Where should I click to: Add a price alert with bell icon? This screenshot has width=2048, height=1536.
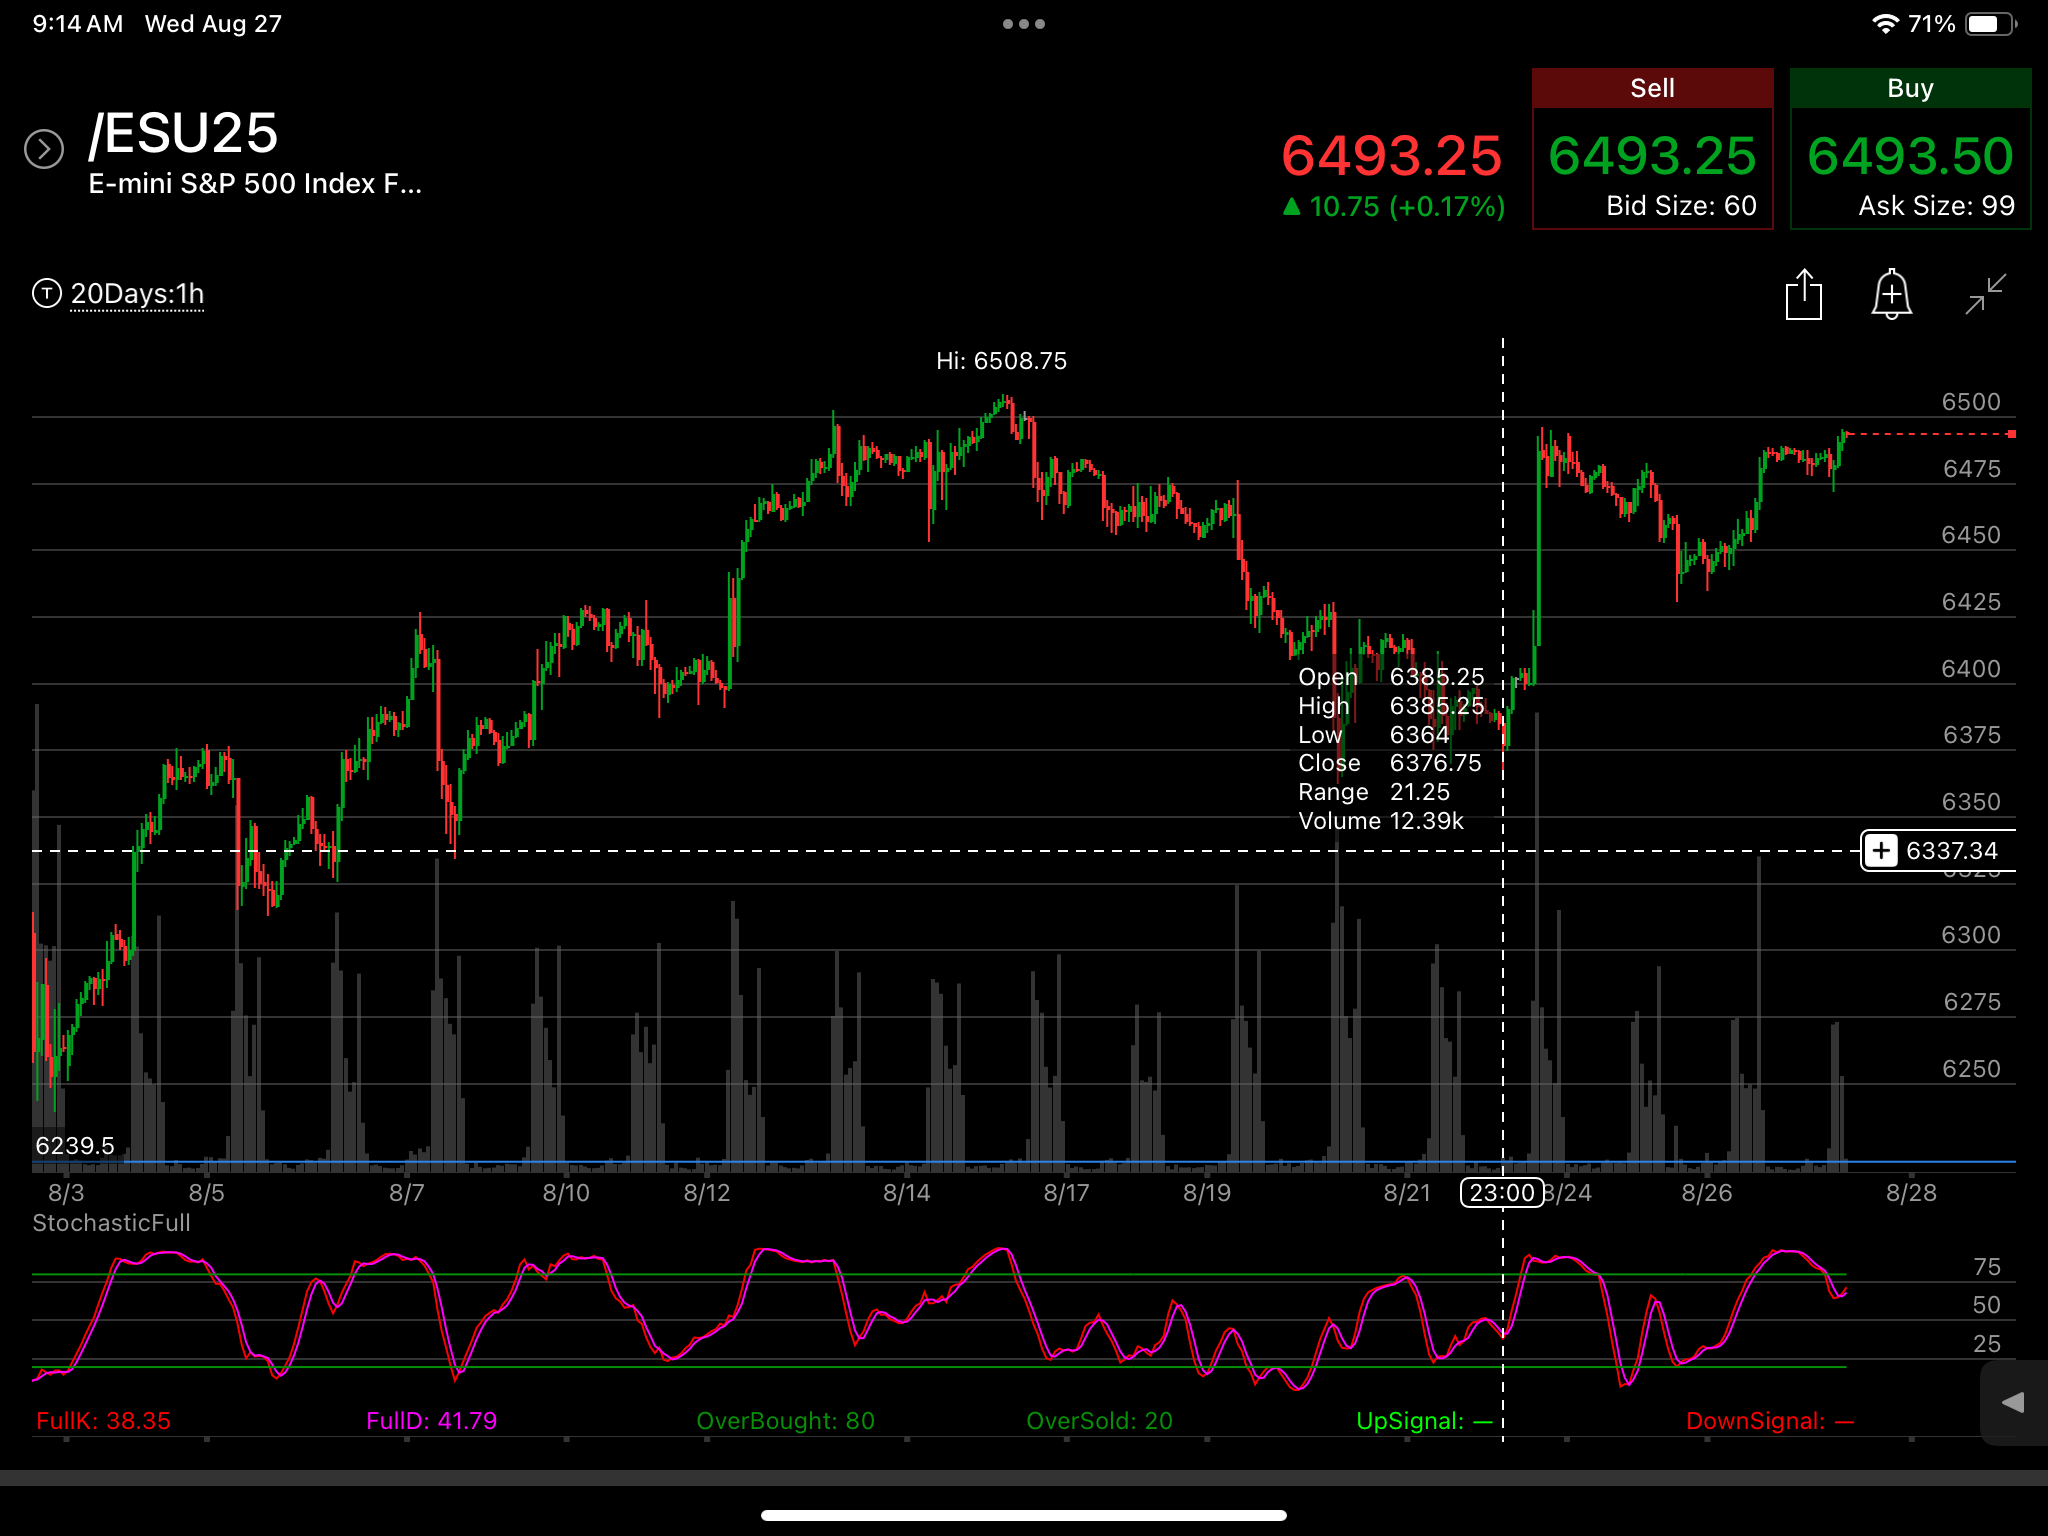coord(1891,295)
